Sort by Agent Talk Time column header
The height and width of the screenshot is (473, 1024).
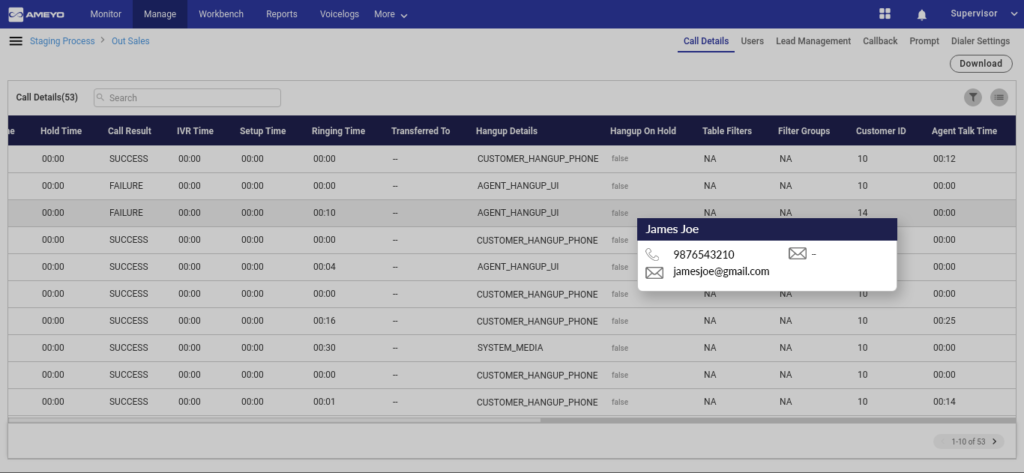pos(964,131)
